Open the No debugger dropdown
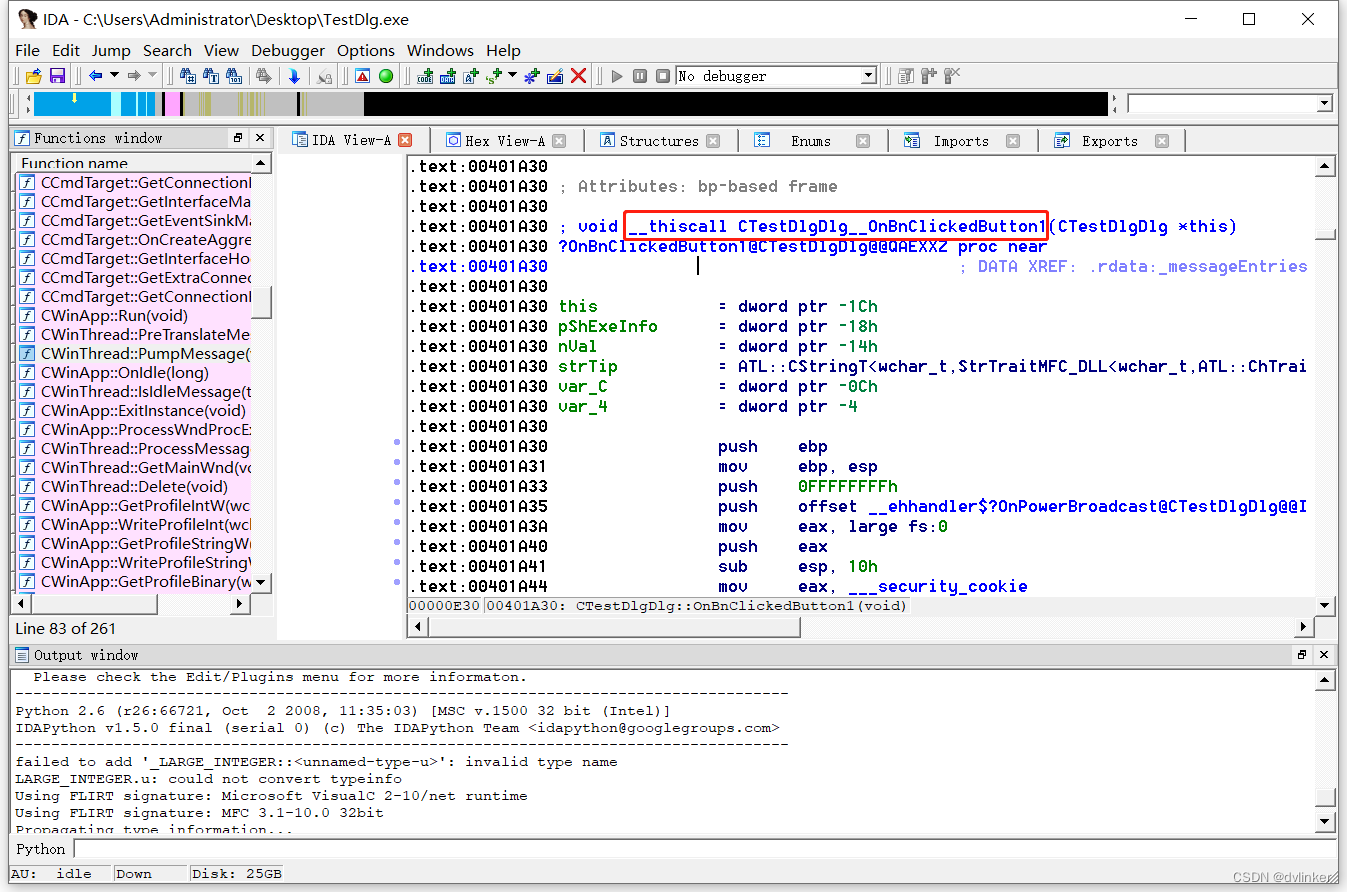This screenshot has height=892, width=1347. click(x=868, y=76)
